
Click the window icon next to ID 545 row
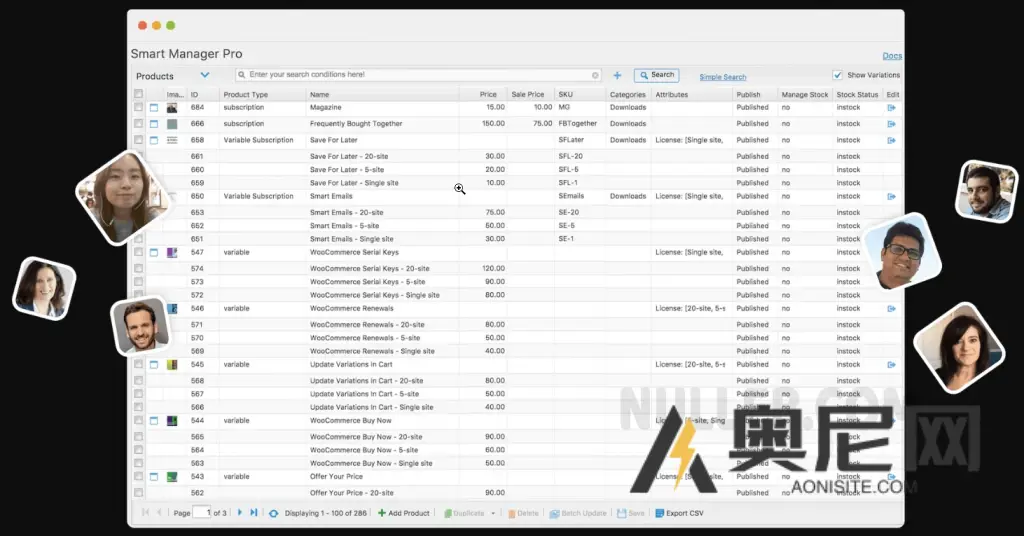click(x=154, y=365)
